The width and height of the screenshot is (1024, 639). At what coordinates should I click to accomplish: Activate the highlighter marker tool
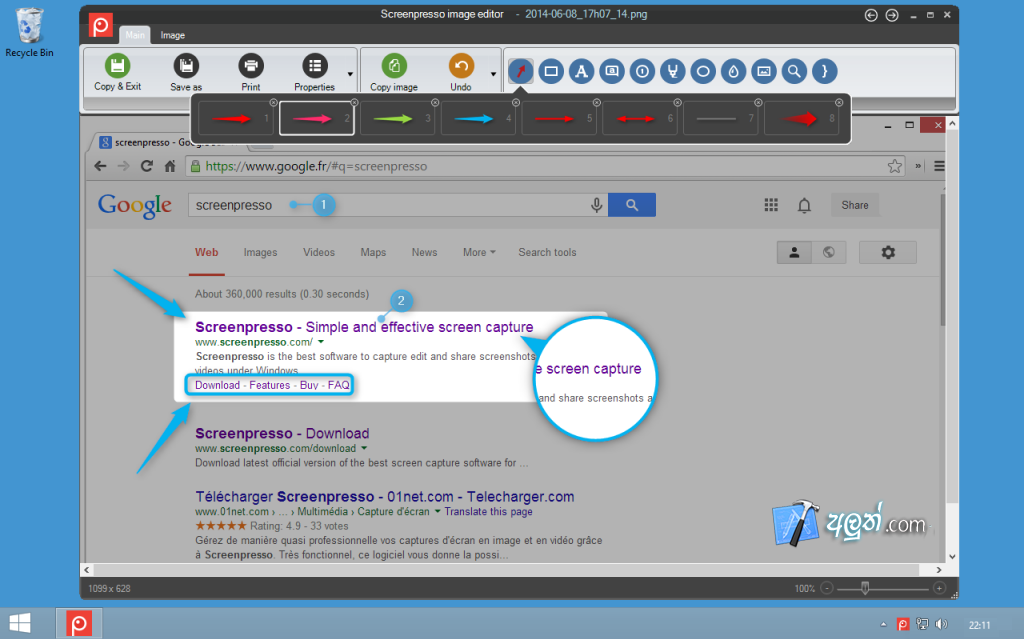[673, 71]
